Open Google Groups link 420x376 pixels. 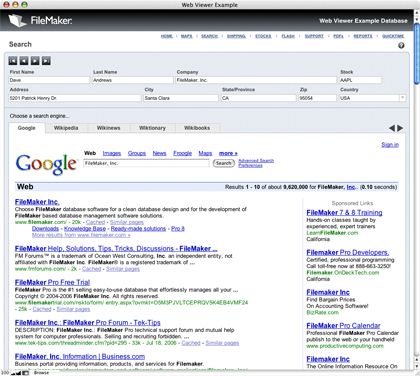pyautogui.click(x=137, y=153)
